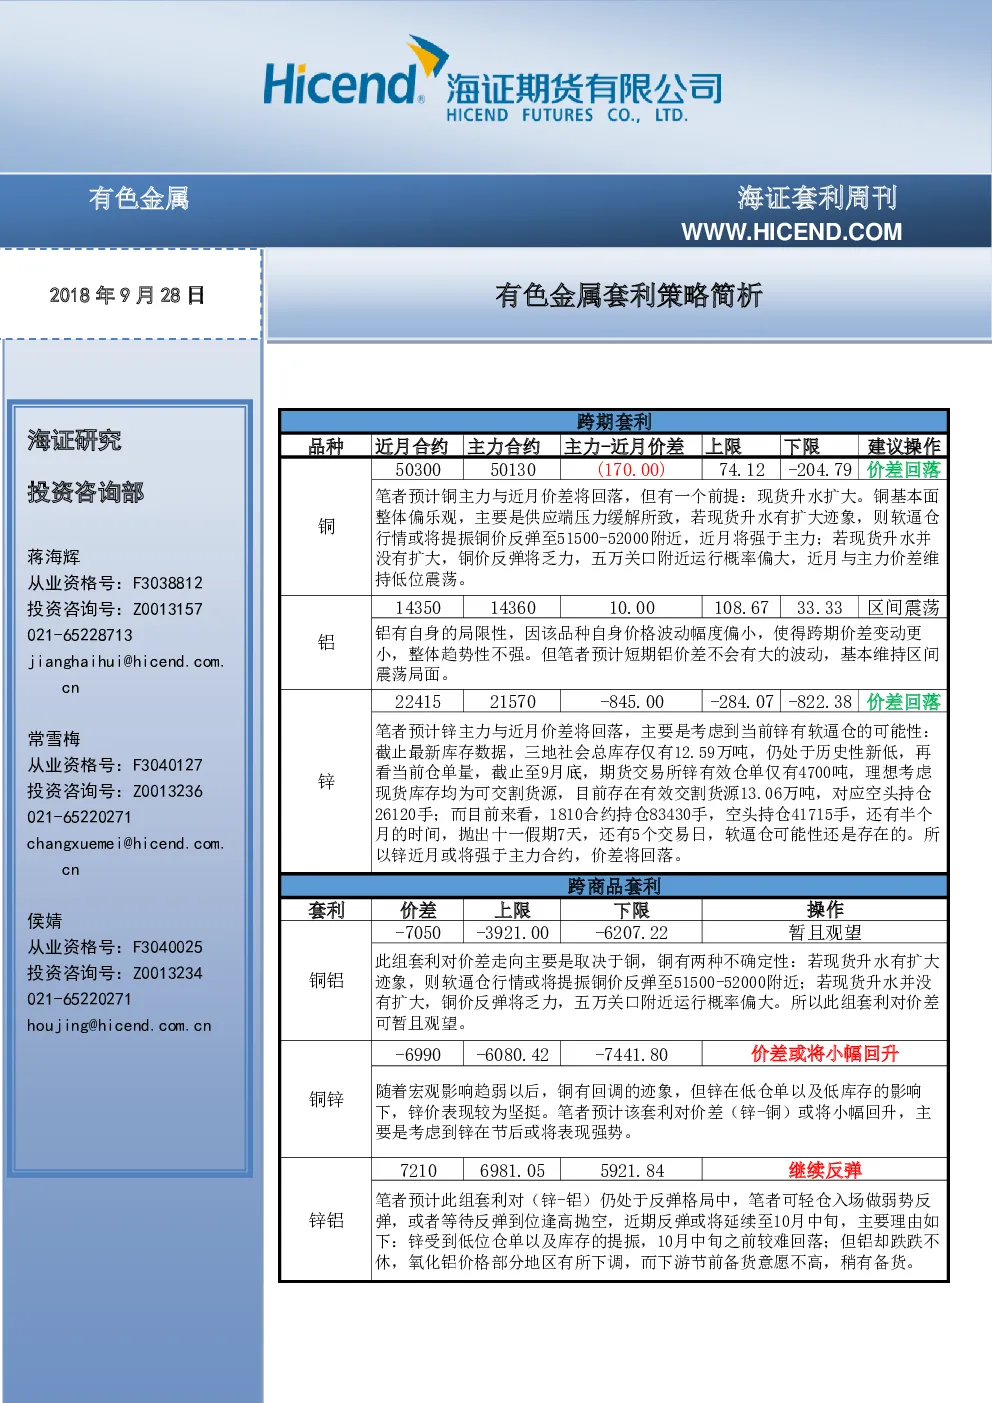Viewport: 992px width, 1403px height.
Task: Click zinc main contract value 21570
Action: [513, 702]
